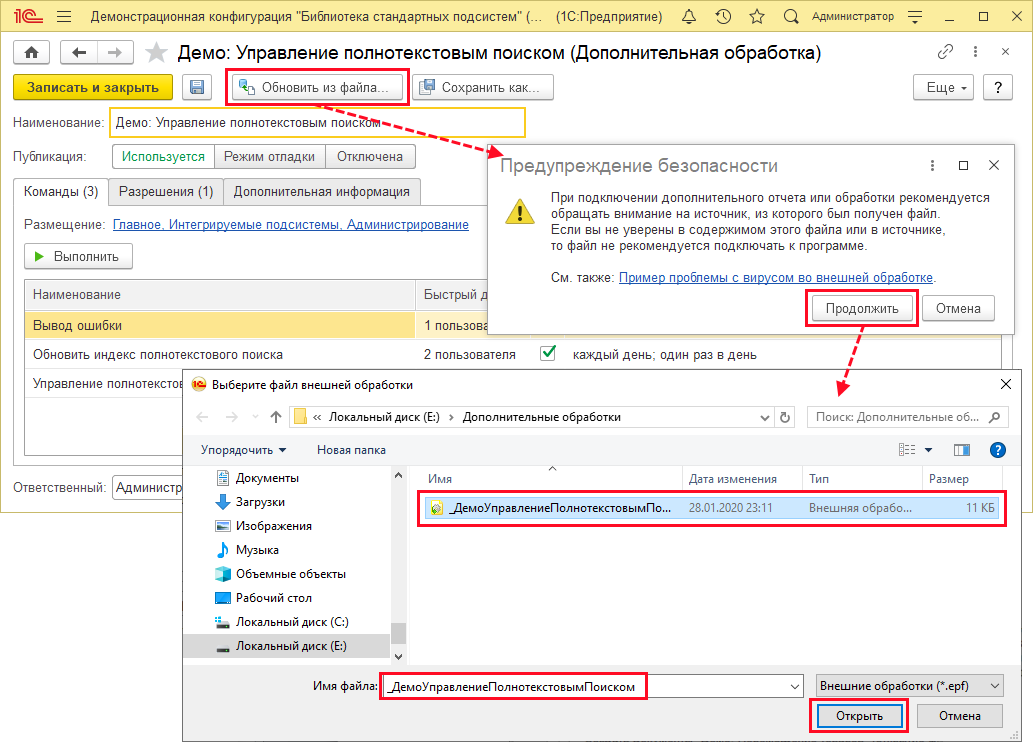Go to the home page icon

click(32, 52)
